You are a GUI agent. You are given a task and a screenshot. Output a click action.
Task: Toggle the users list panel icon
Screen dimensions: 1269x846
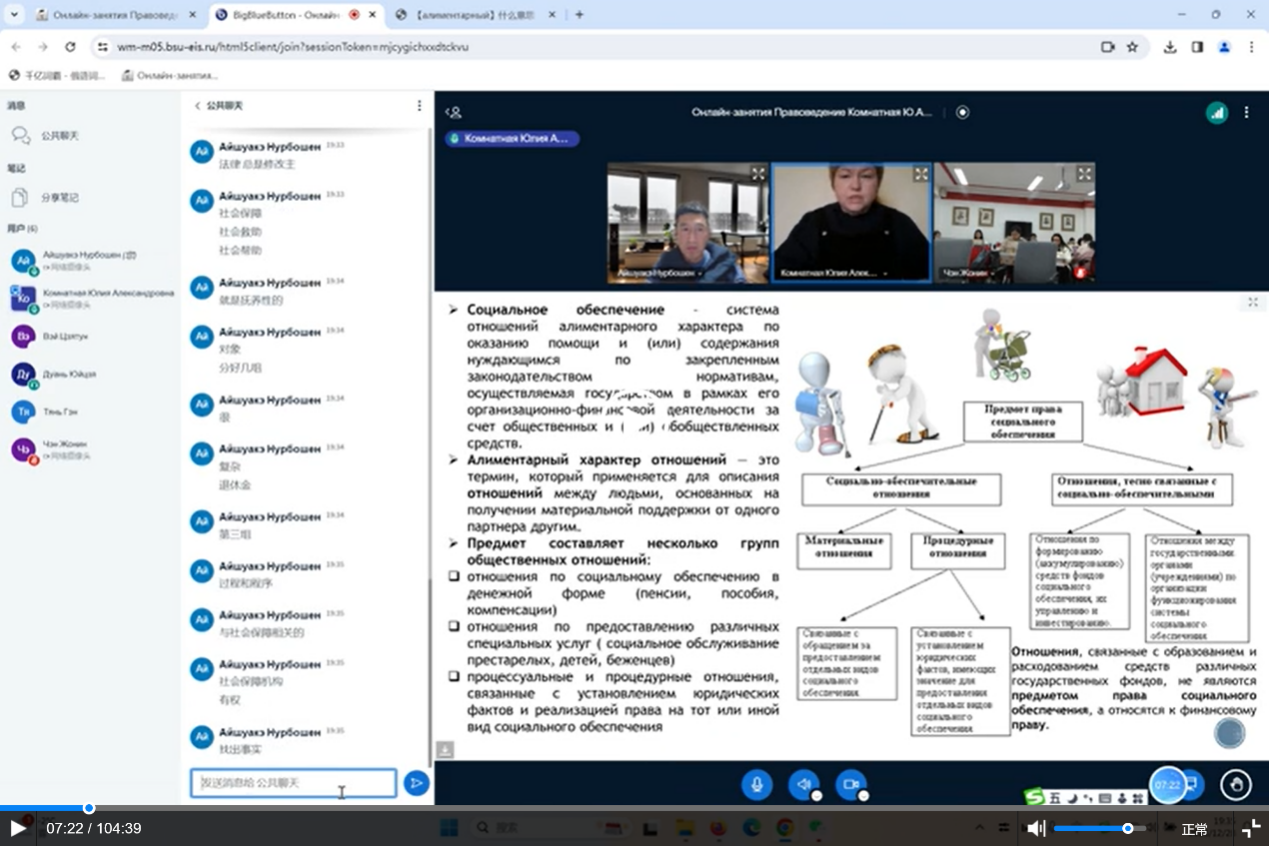point(453,113)
